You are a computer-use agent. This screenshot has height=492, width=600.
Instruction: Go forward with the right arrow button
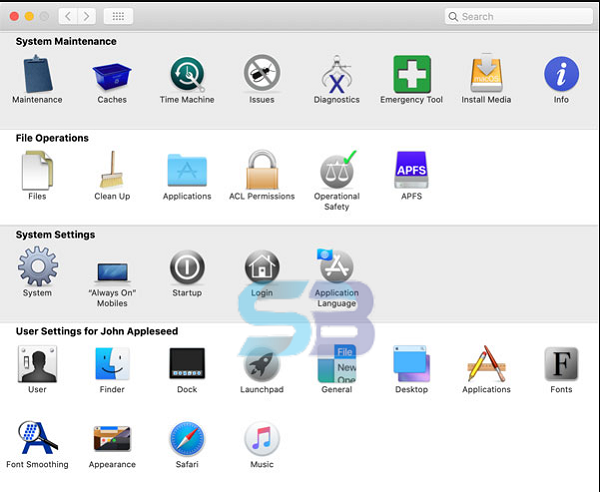coord(86,16)
